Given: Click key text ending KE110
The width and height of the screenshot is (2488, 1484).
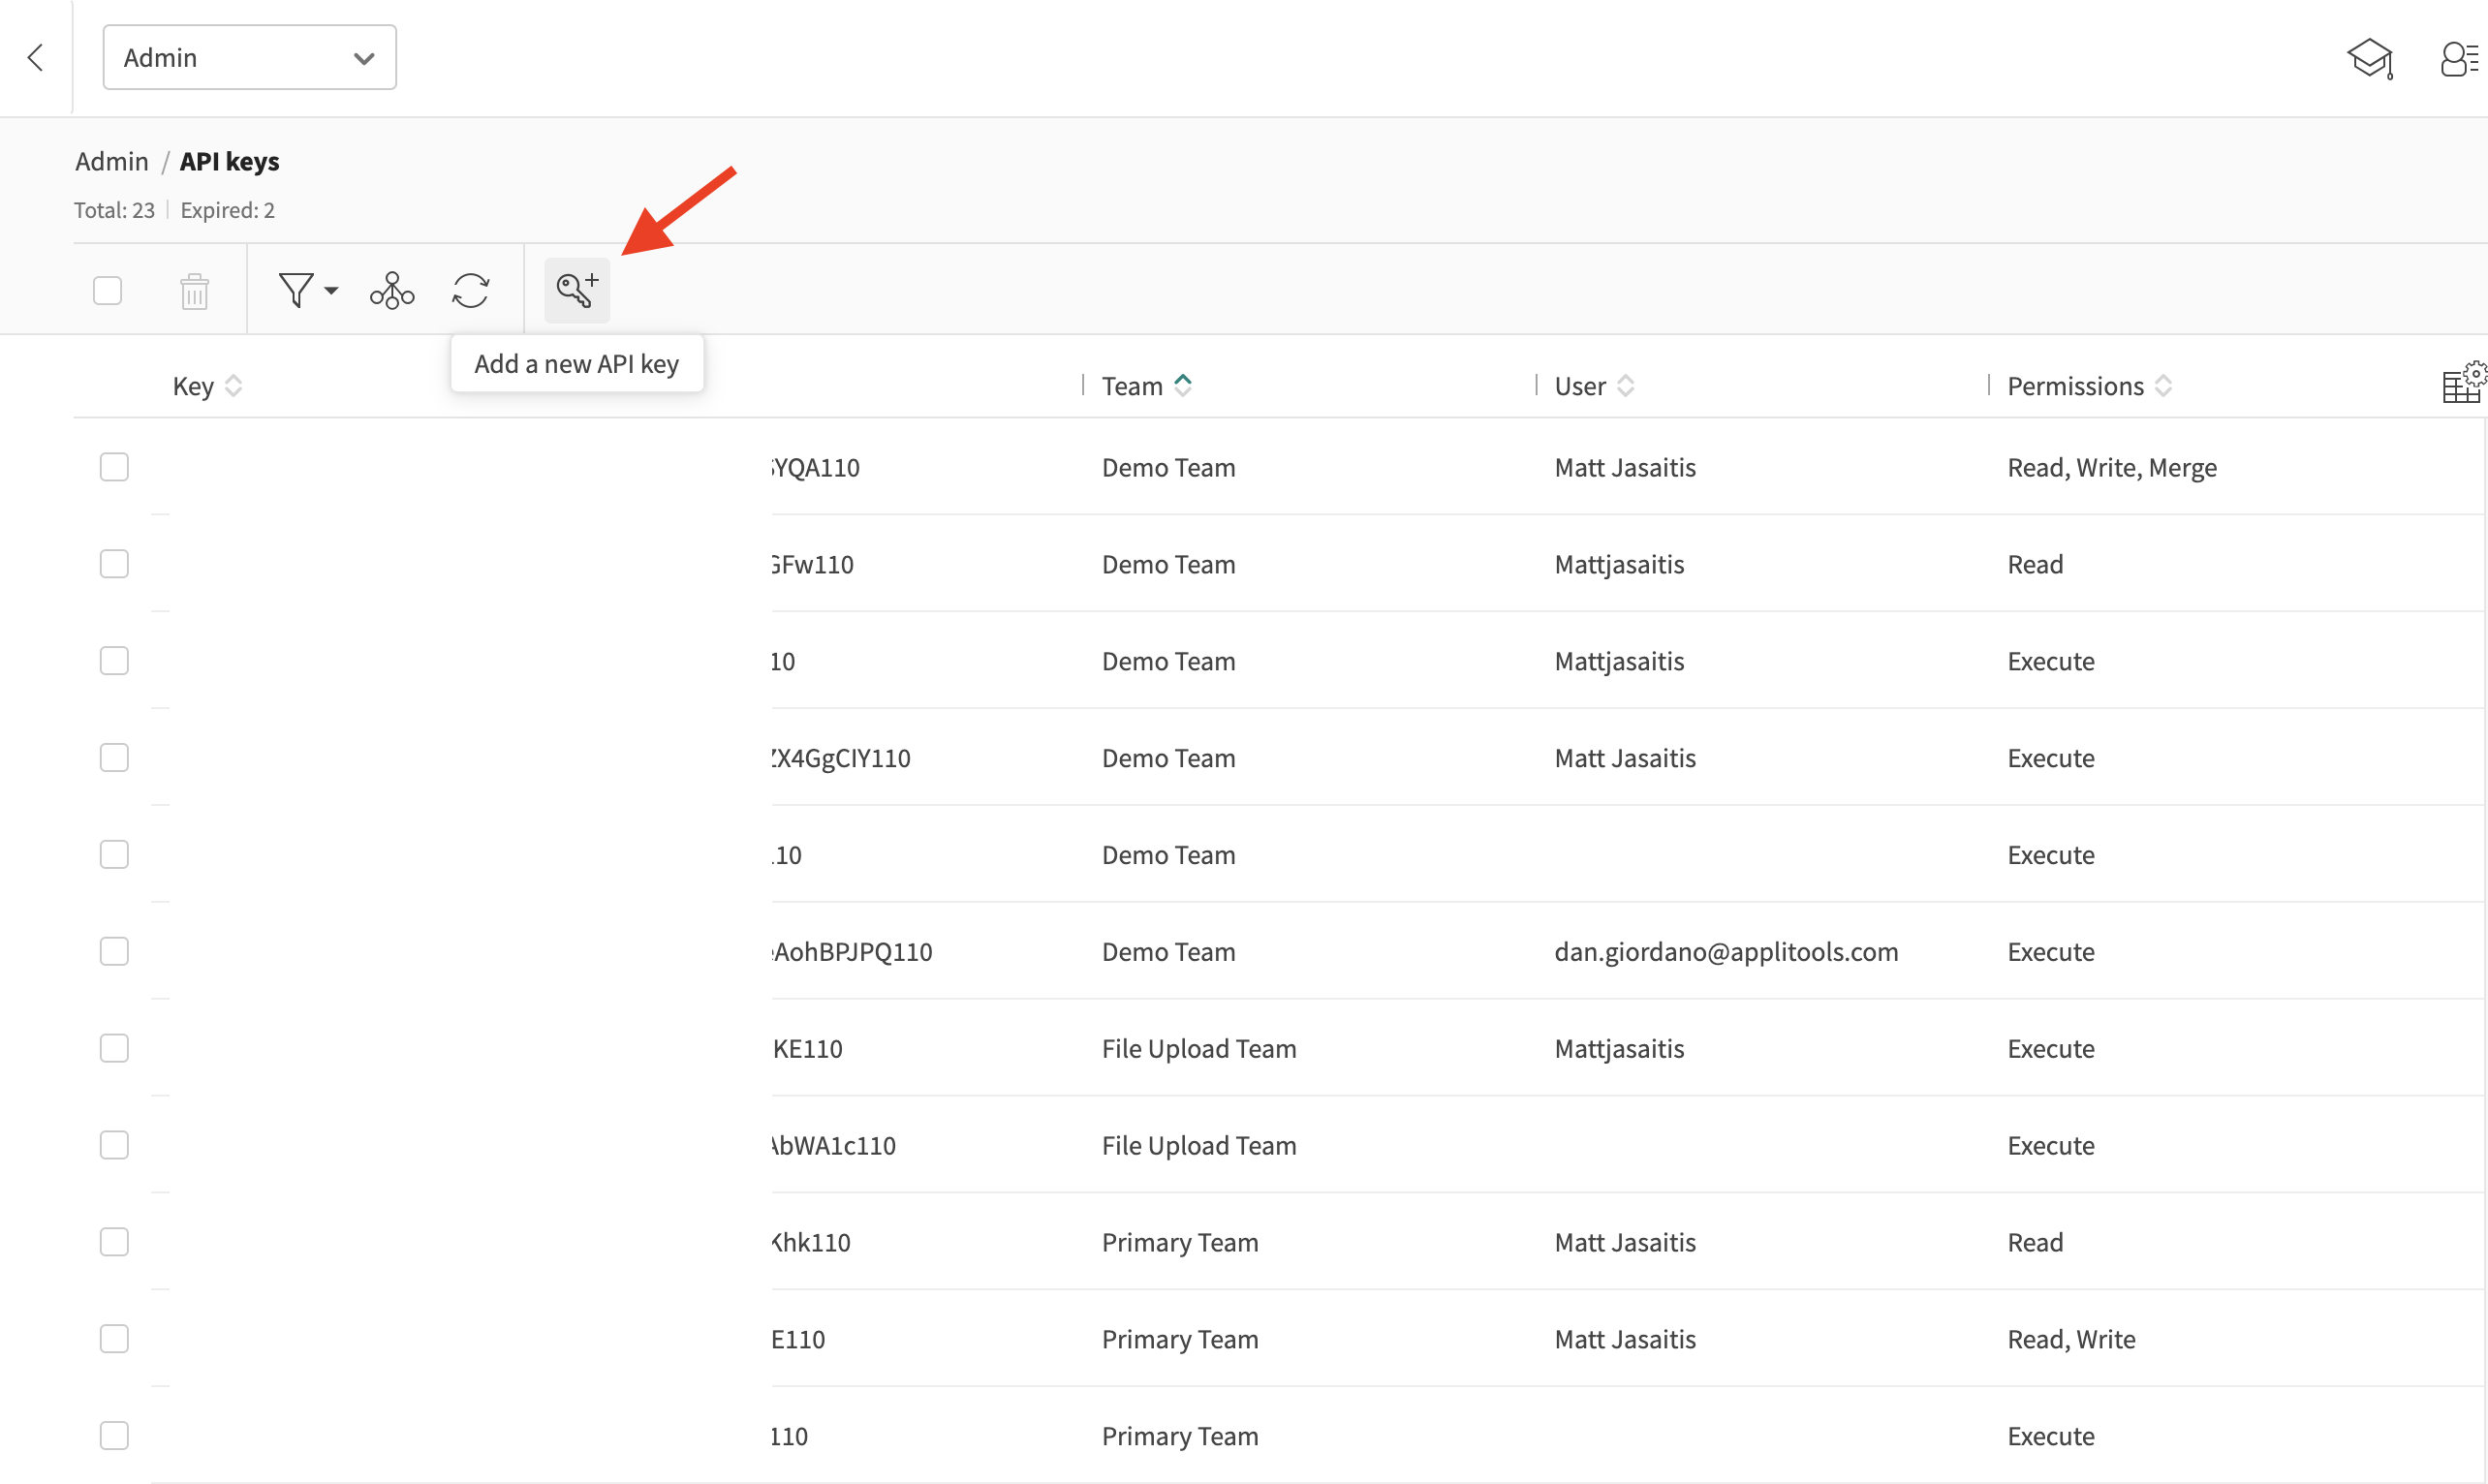Looking at the screenshot, I should click(808, 1049).
